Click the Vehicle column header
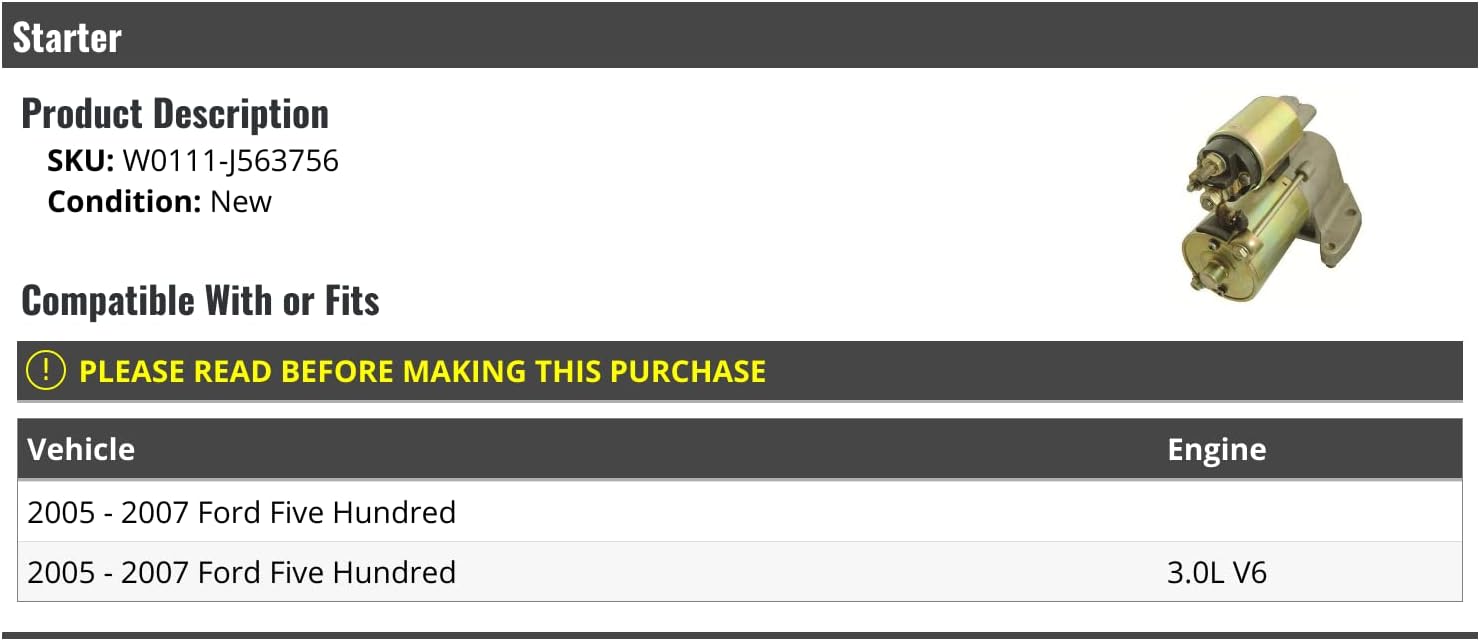 (81, 449)
